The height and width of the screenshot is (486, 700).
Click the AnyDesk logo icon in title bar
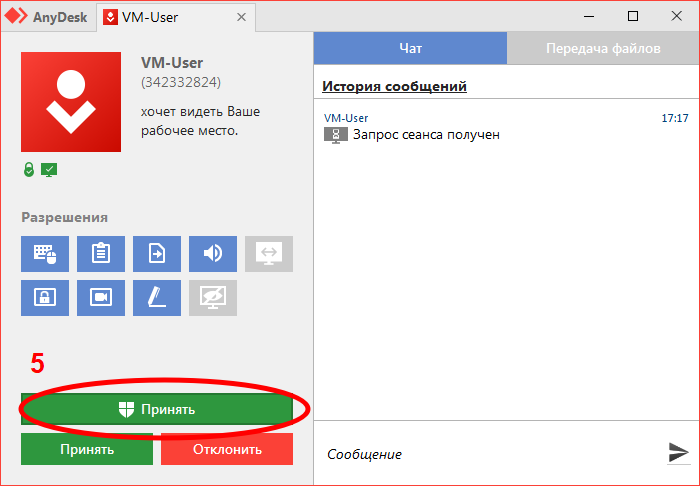pyautogui.click(x=16, y=16)
